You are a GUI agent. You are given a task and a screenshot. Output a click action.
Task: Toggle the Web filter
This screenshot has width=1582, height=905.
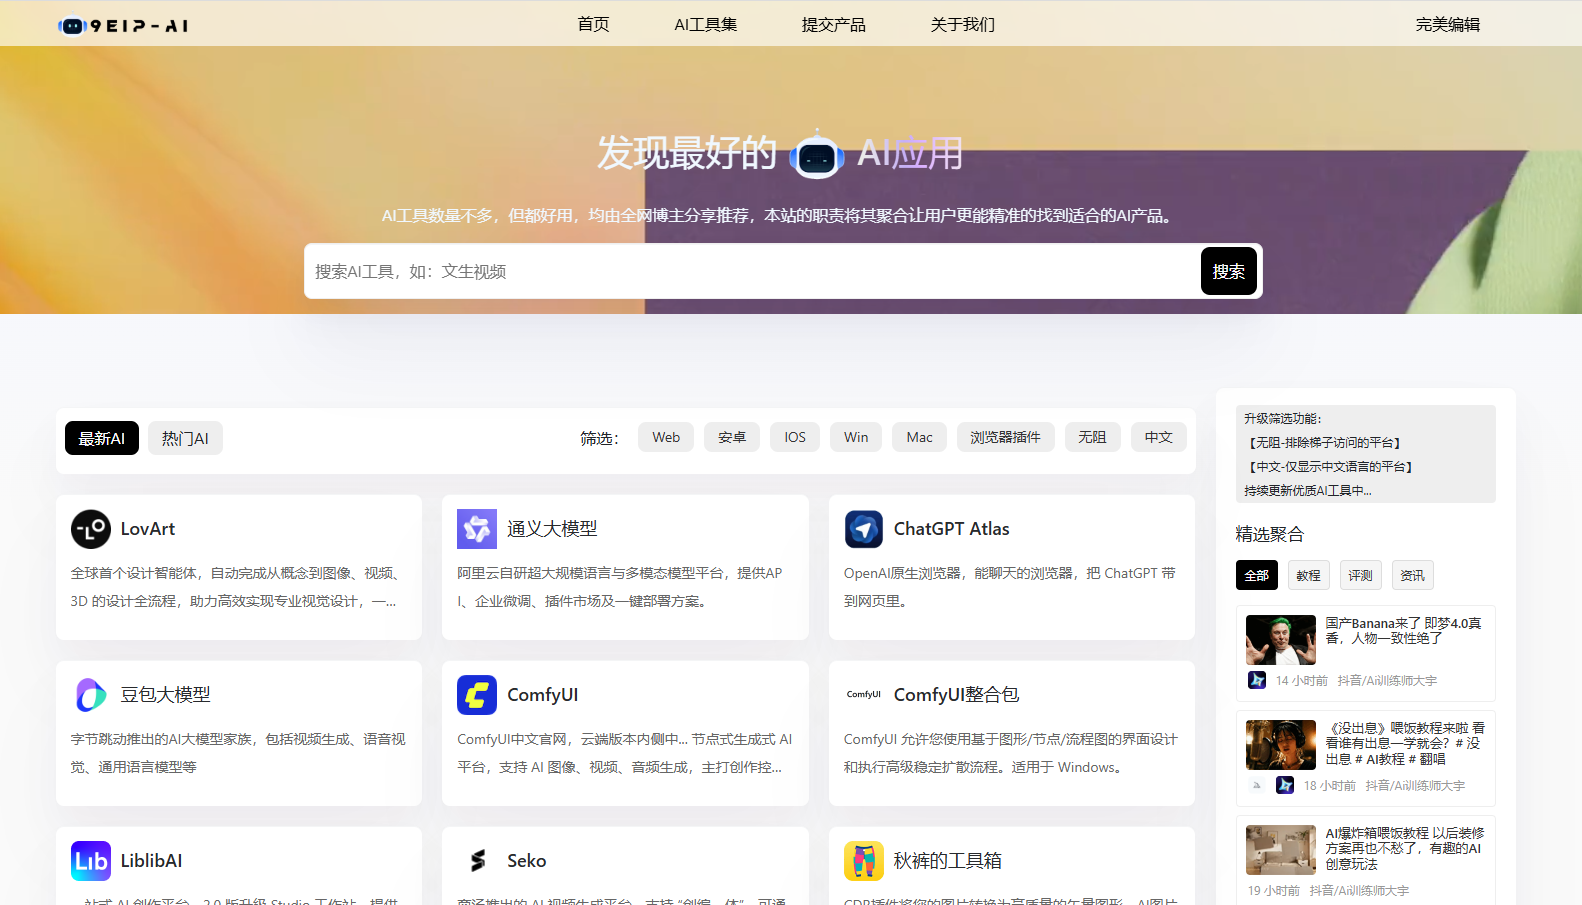(x=666, y=437)
